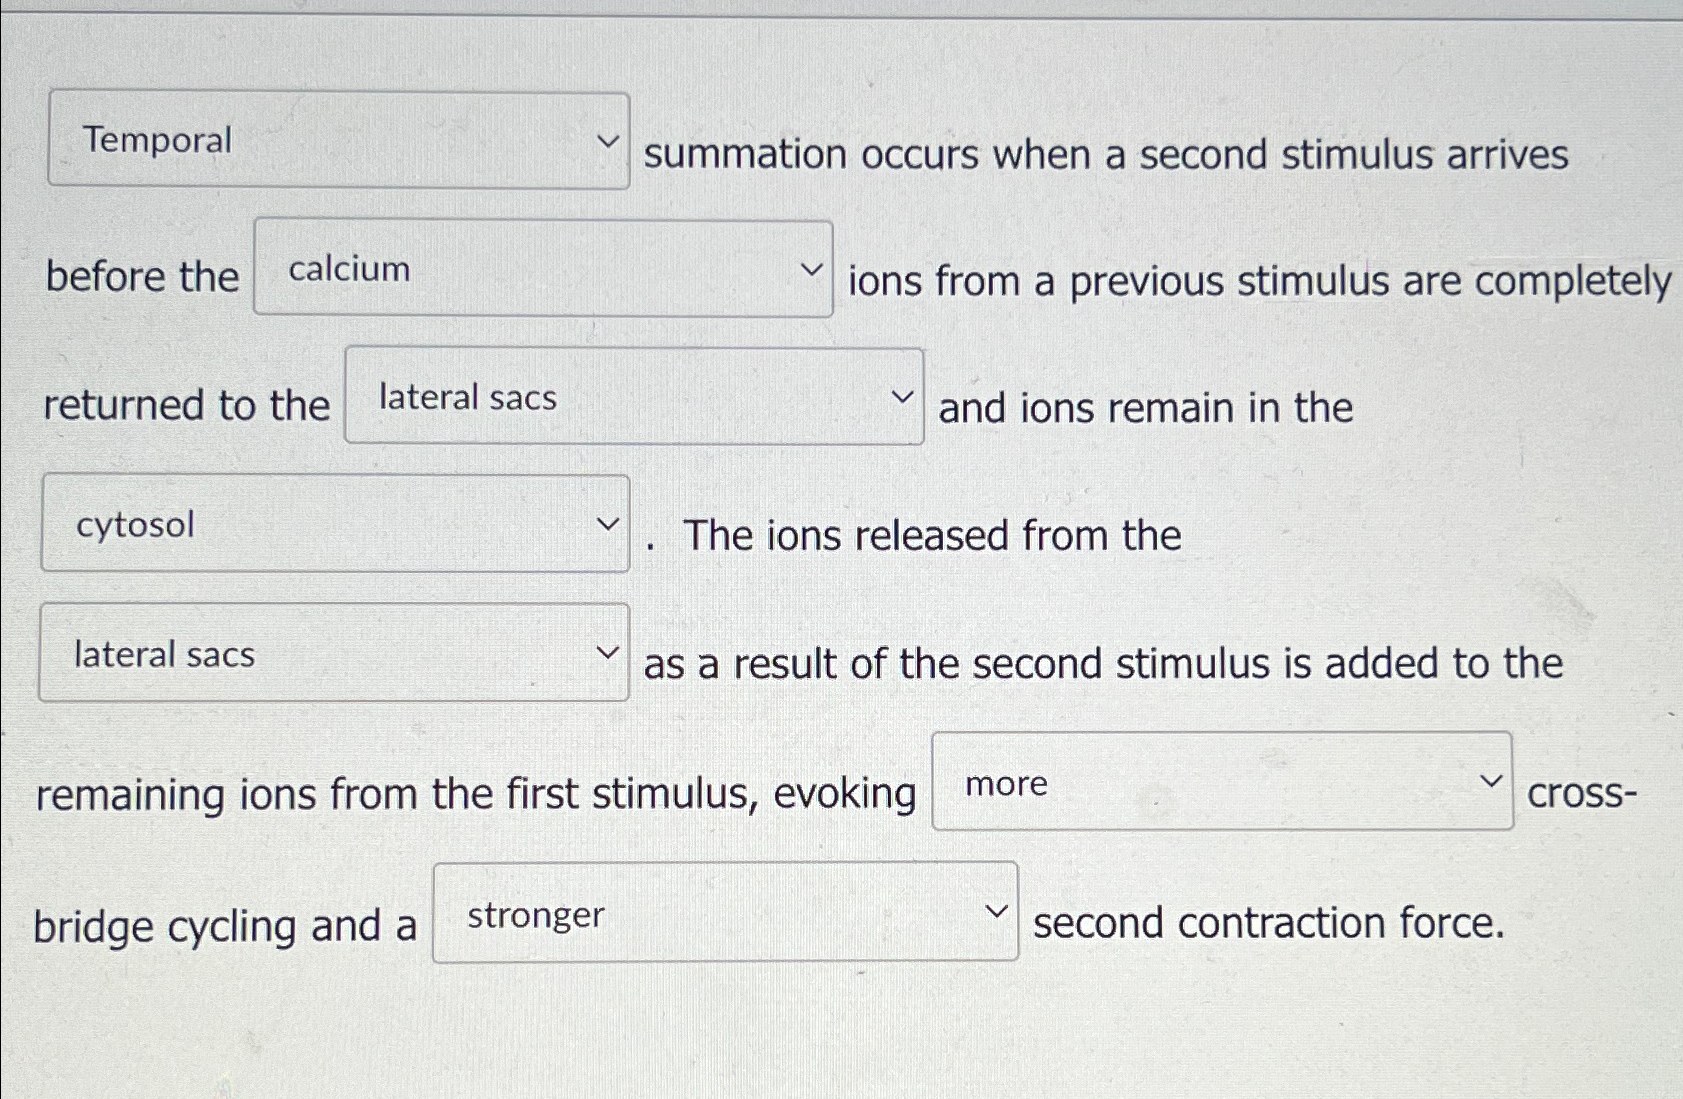Open the second "lateral sacs" dropdown
This screenshot has height=1099, width=1683.
click(333, 655)
